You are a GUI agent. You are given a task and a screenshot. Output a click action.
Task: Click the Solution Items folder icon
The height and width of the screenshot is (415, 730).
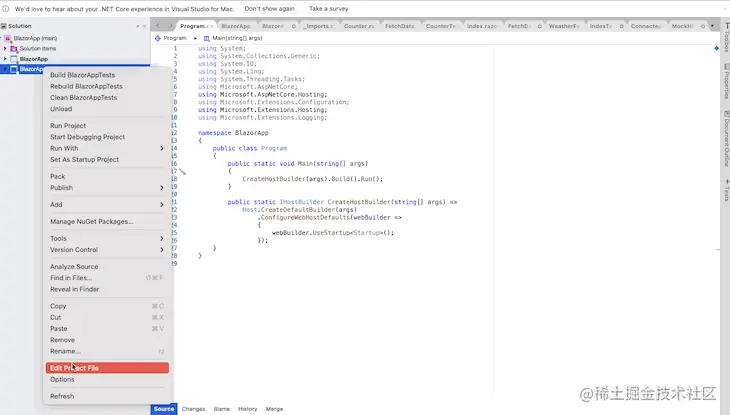coord(14,48)
